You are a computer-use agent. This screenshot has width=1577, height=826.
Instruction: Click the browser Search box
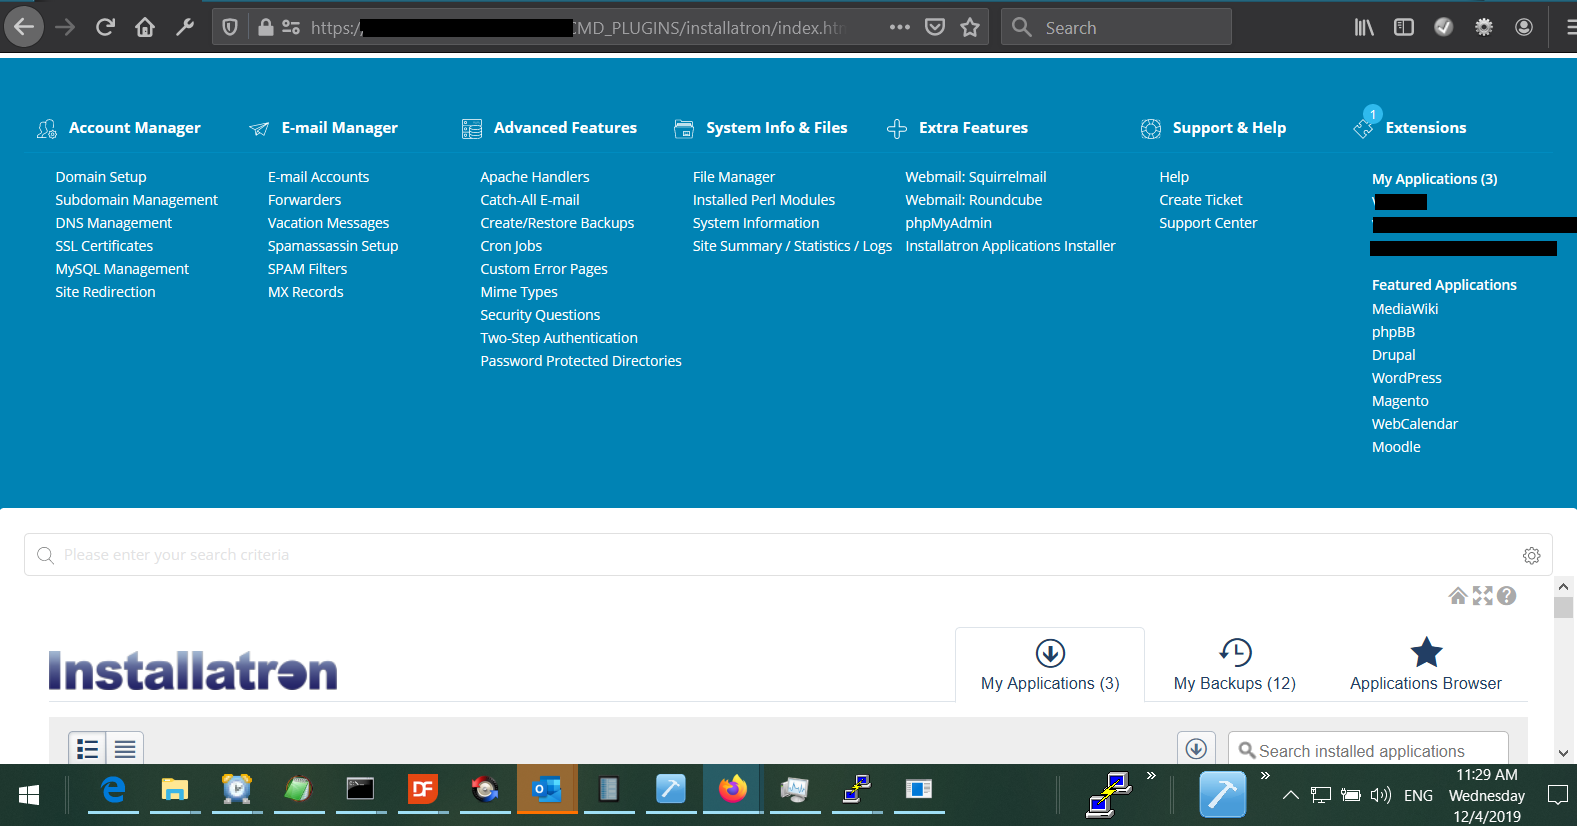tap(1116, 27)
